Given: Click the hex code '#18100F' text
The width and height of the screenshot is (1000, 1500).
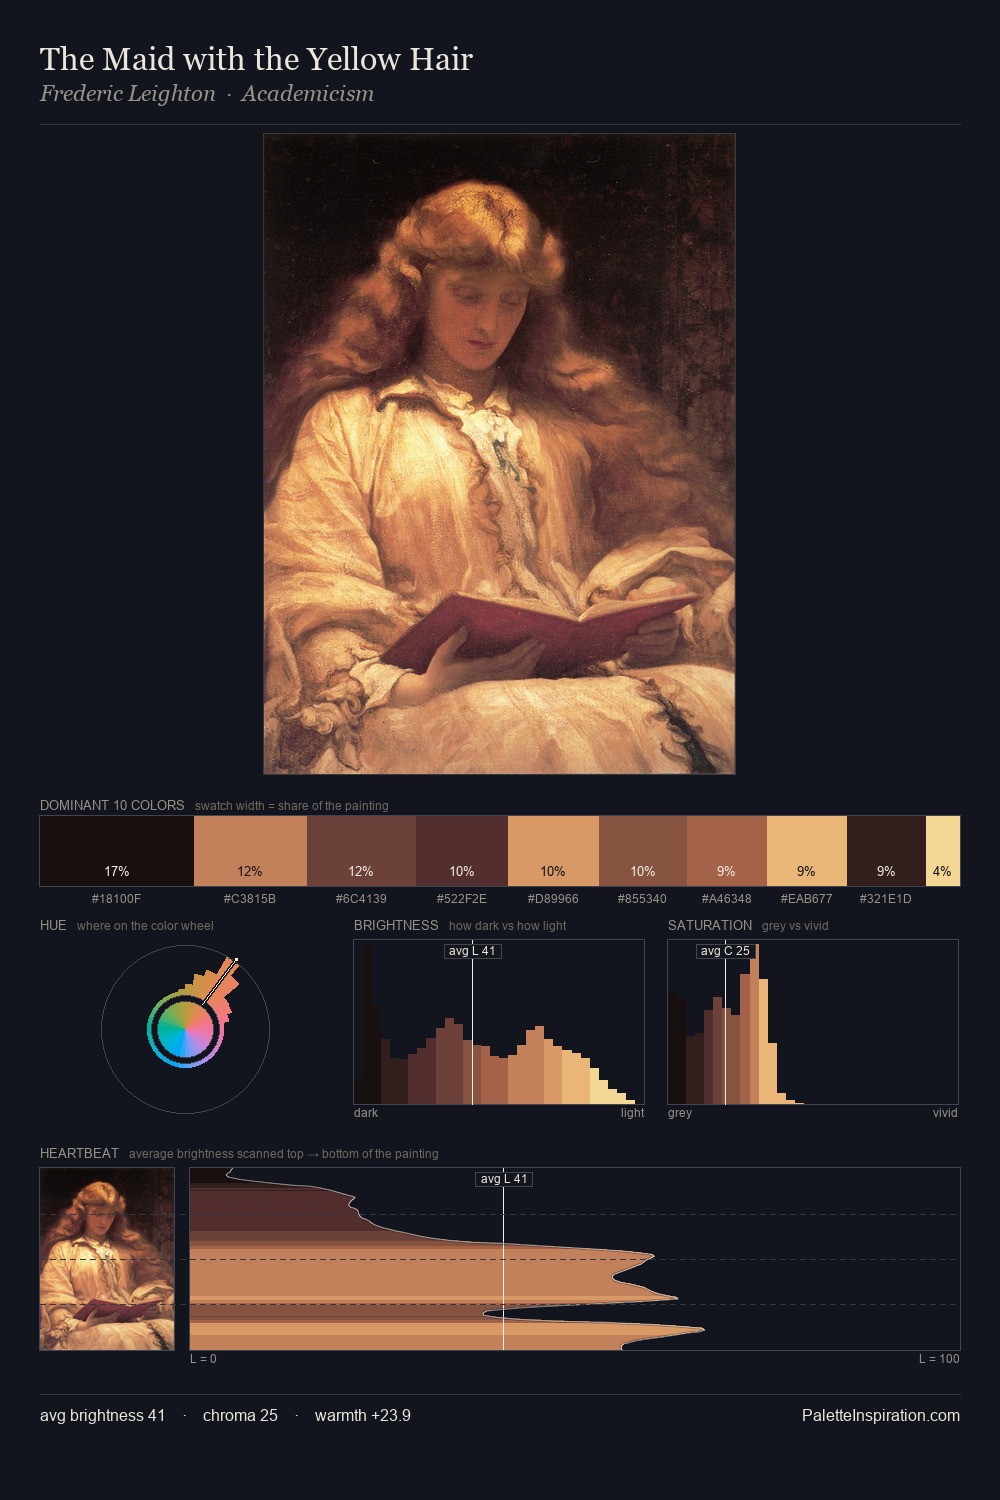Looking at the screenshot, I should pos(117,899).
